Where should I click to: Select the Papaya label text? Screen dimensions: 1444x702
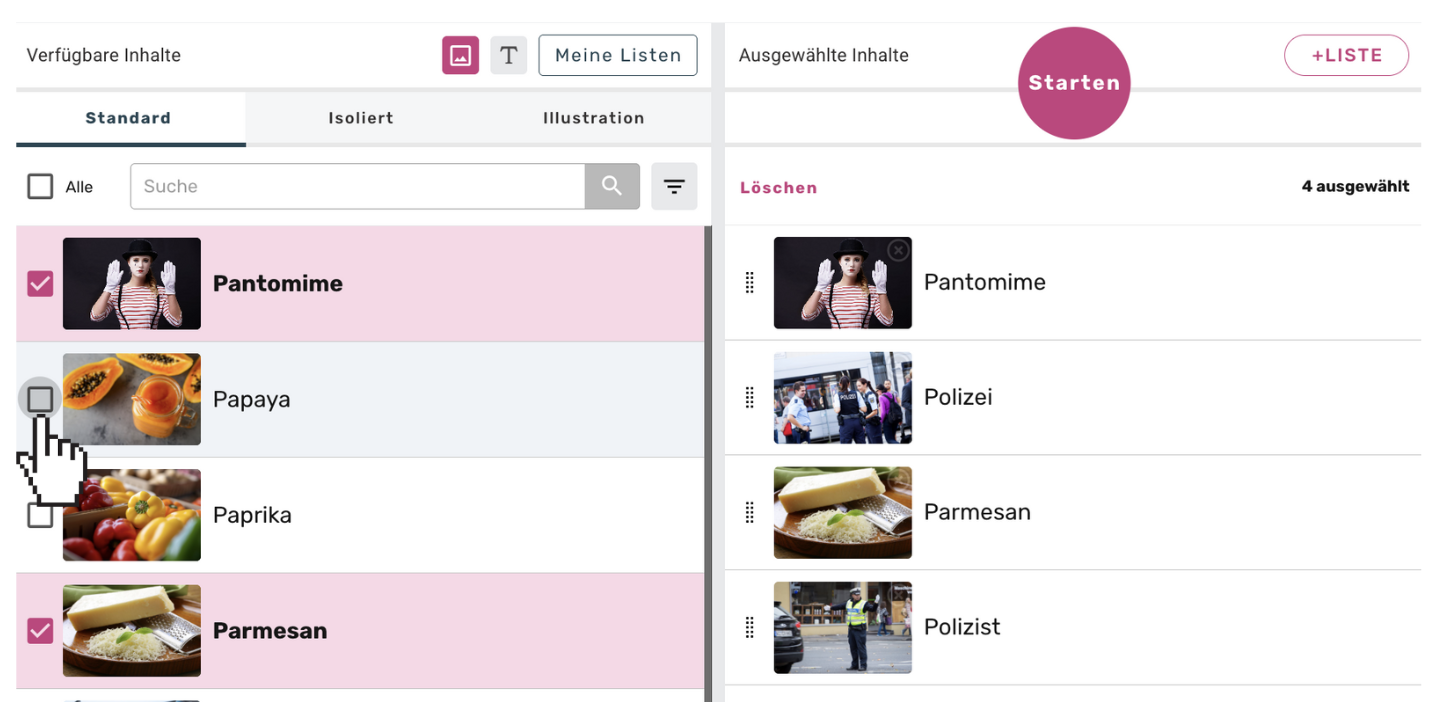(252, 400)
